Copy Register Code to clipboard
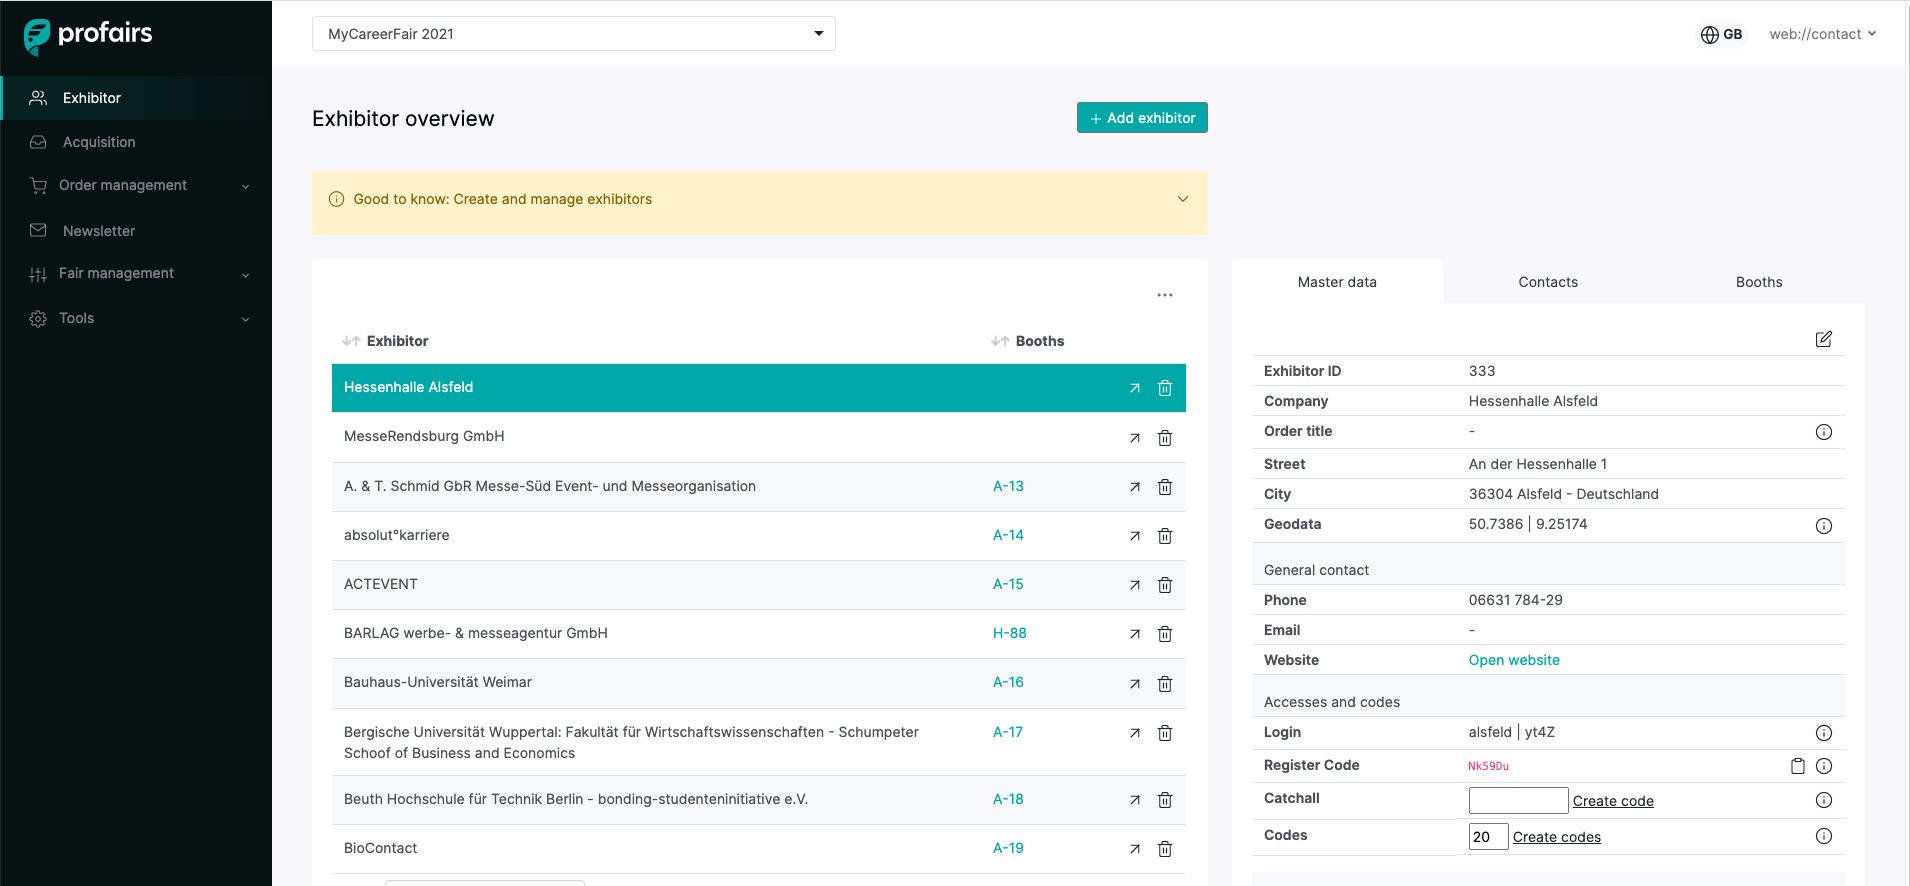Image resolution: width=1910 pixels, height=886 pixels. (1798, 766)
